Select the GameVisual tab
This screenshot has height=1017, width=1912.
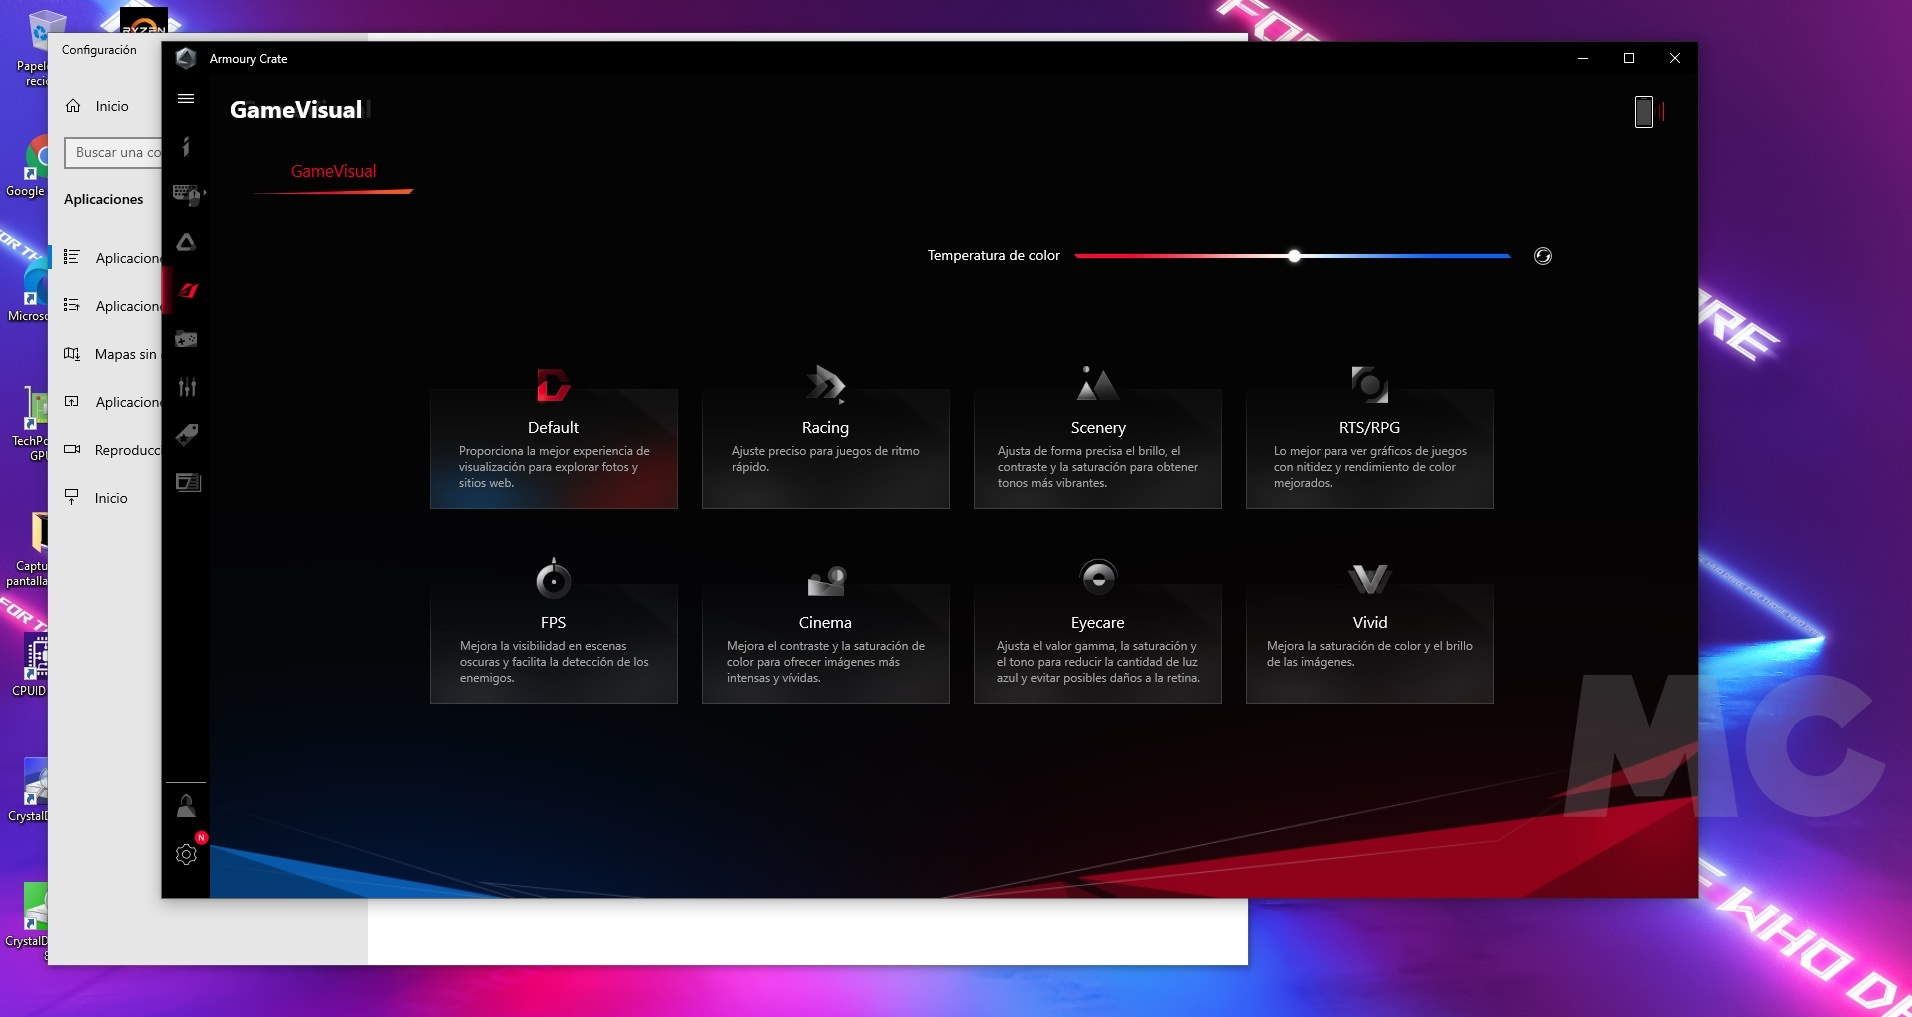point(333,172)
